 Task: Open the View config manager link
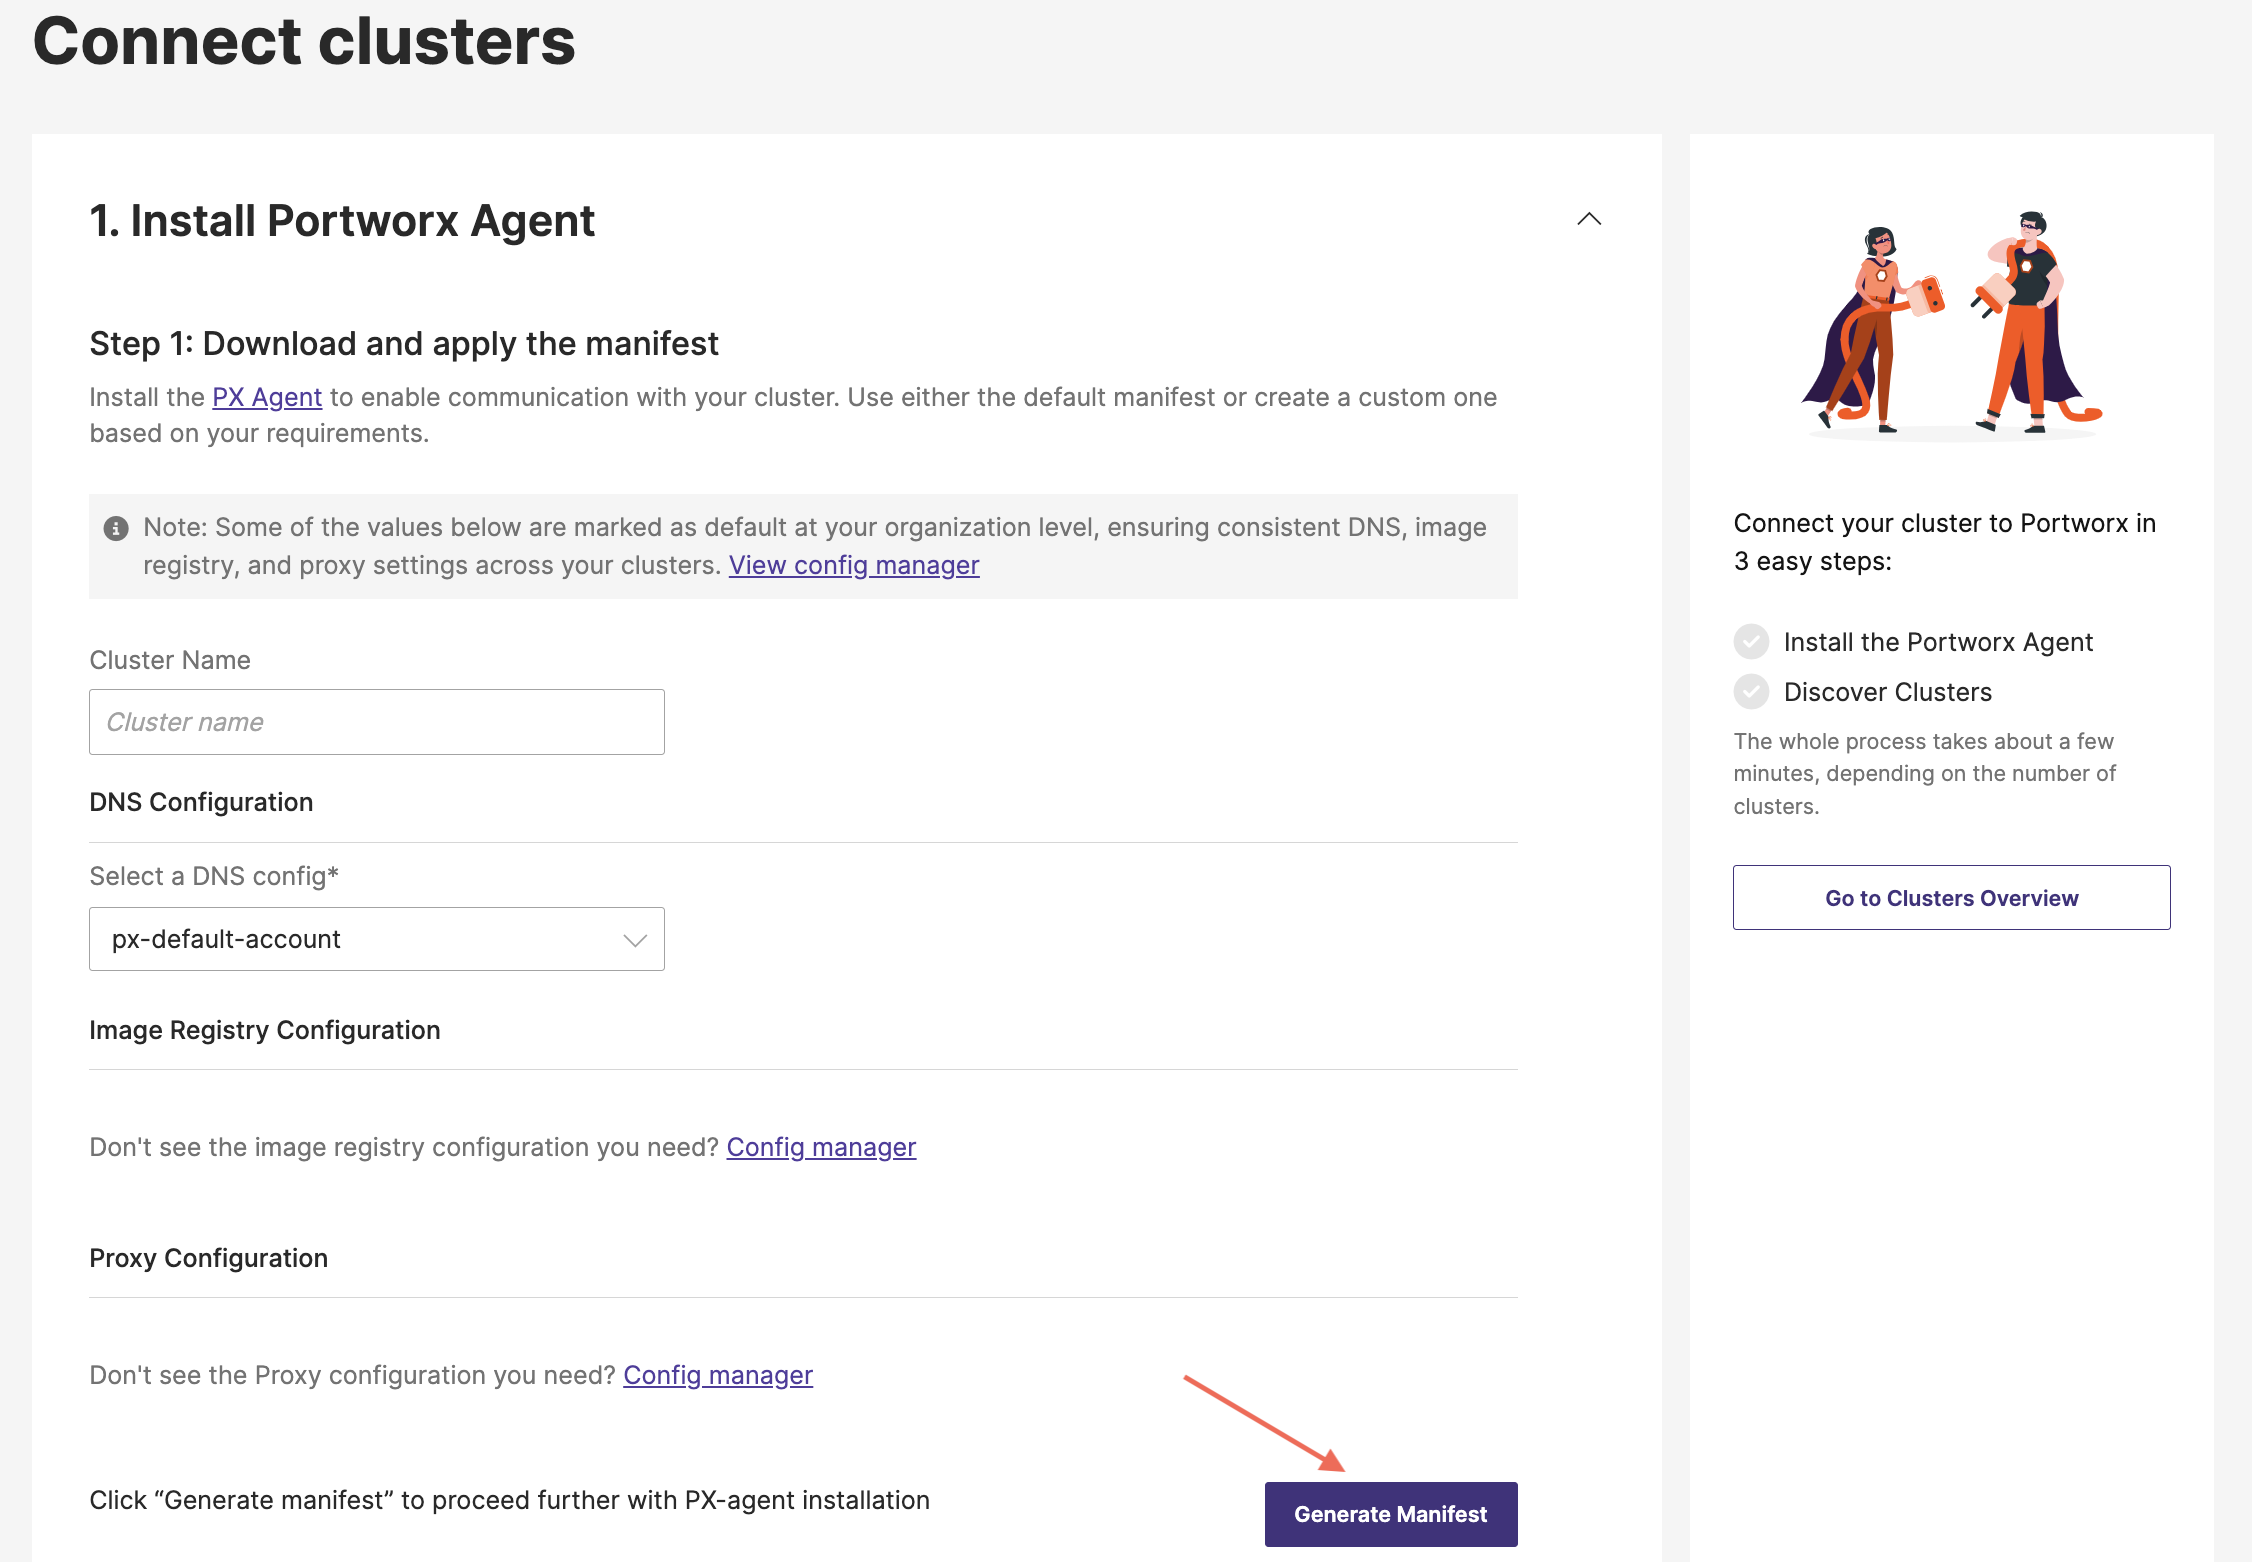853,565
